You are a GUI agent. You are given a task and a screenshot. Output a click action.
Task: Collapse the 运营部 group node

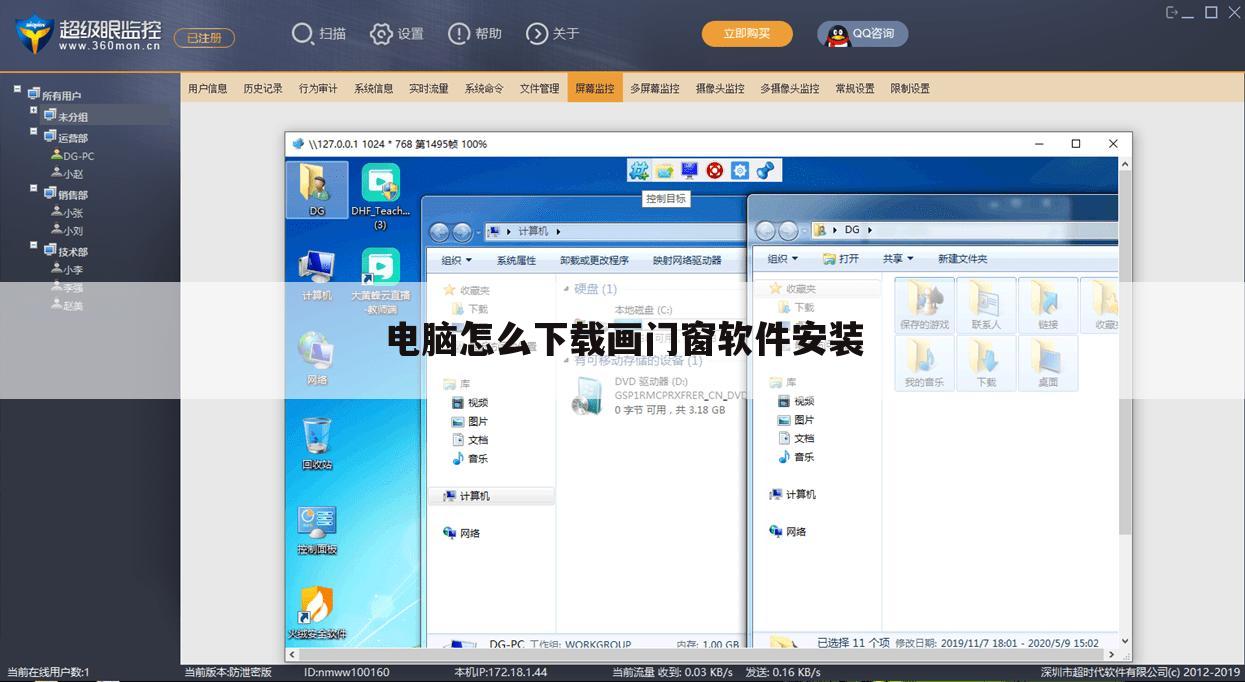pos(33,132)
